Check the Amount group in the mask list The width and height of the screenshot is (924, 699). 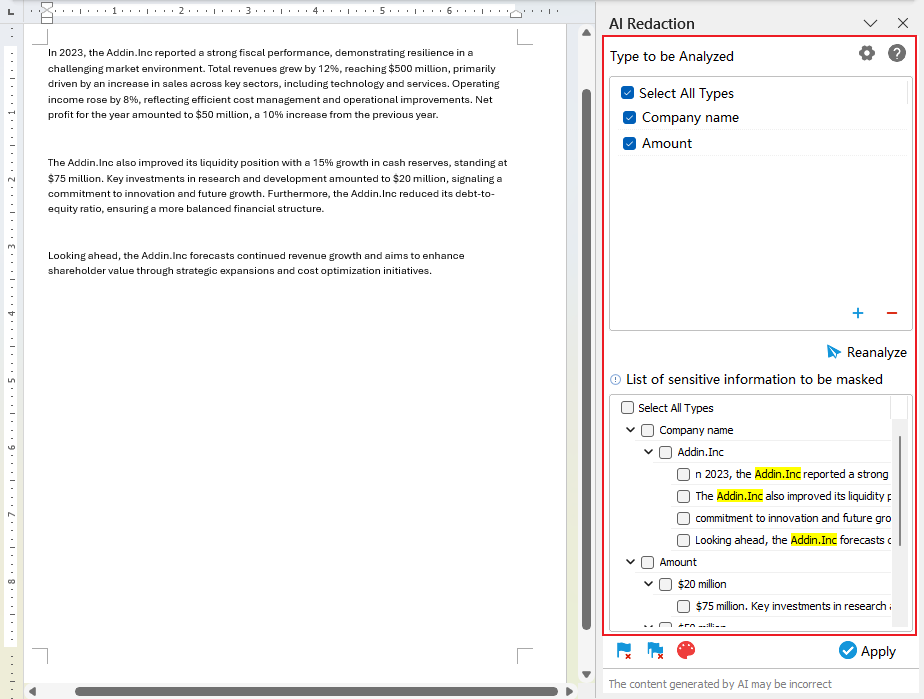647,562
